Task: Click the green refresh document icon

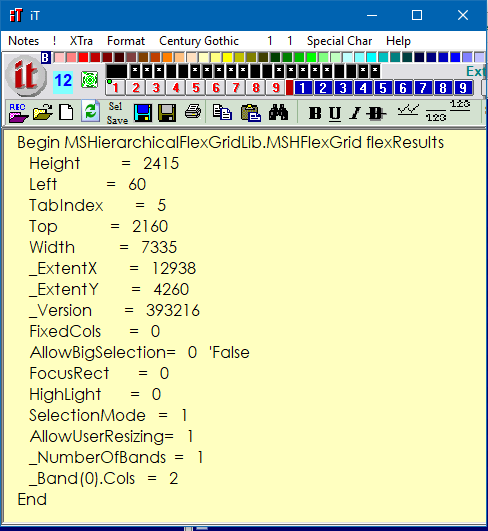Action: coord(90,111)
